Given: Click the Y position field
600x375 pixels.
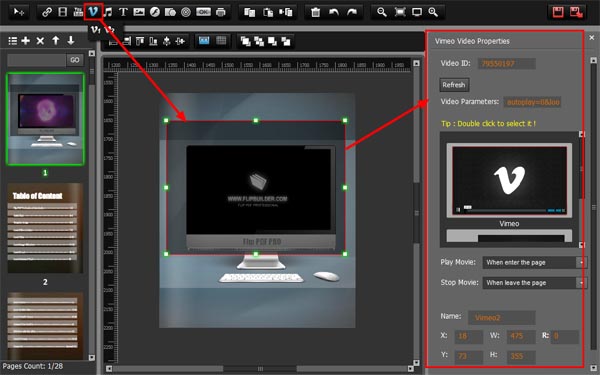Looking at the screenshot, I should (468, 356).
